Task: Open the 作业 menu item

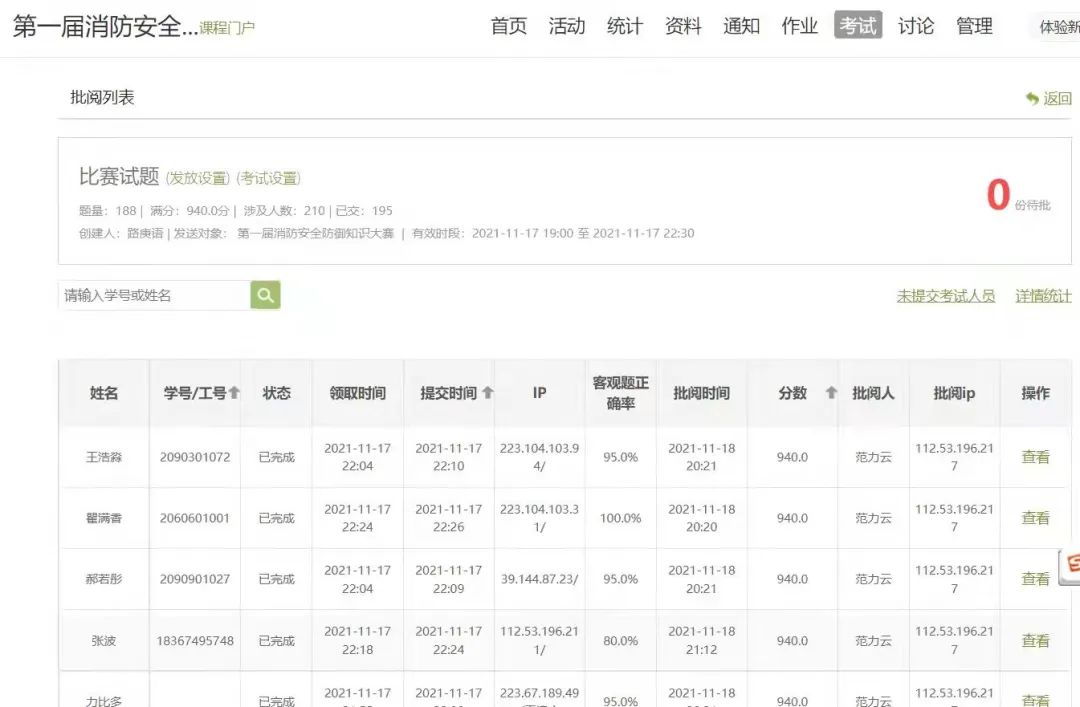Action: [x=800, y=26]
